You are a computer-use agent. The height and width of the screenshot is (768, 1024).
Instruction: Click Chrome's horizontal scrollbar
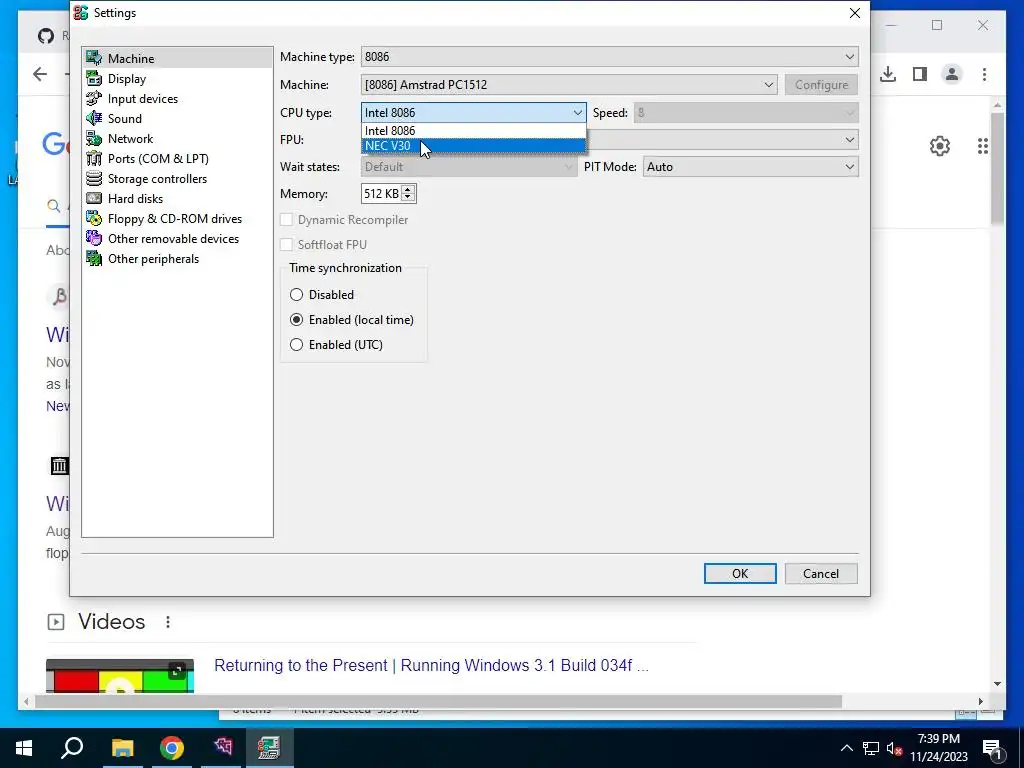tap(438, 701)
